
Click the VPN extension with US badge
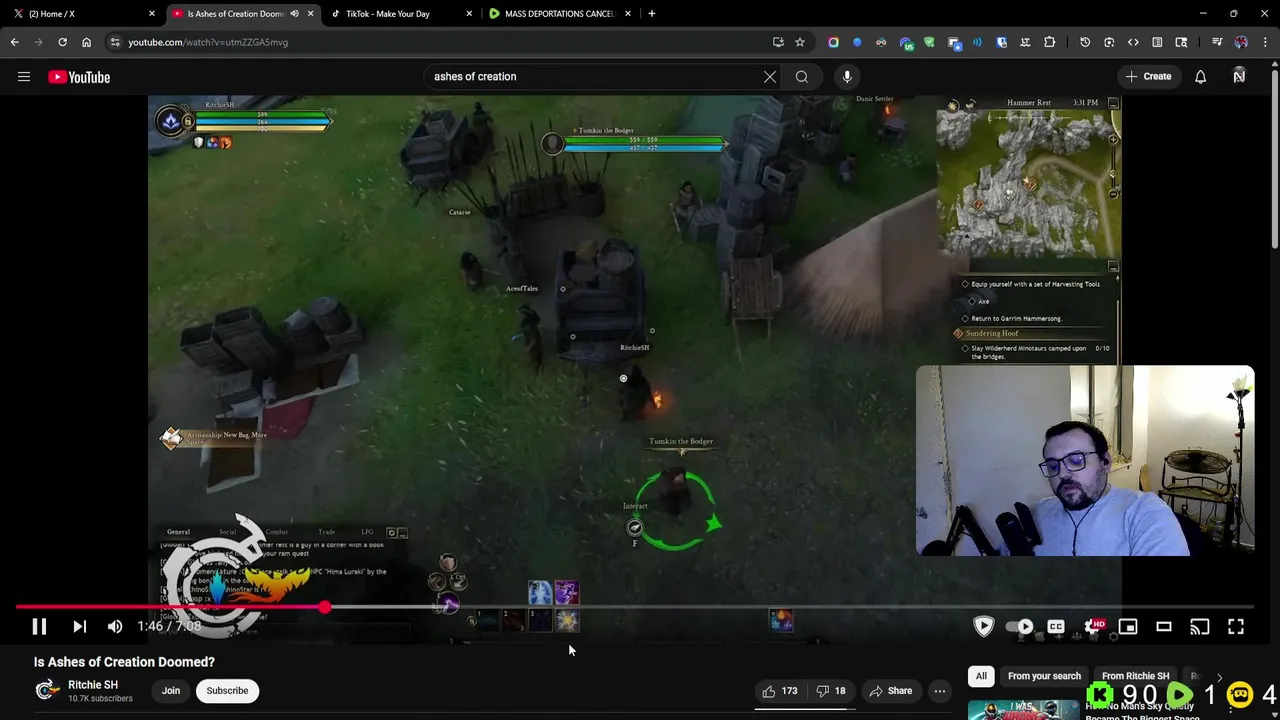click(905, 43)
